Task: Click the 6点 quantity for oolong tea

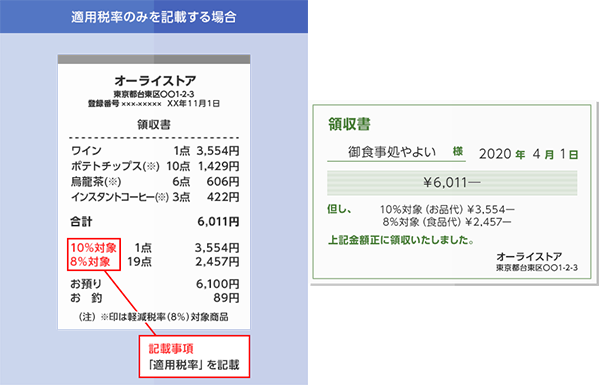Action: pos(181,181)
